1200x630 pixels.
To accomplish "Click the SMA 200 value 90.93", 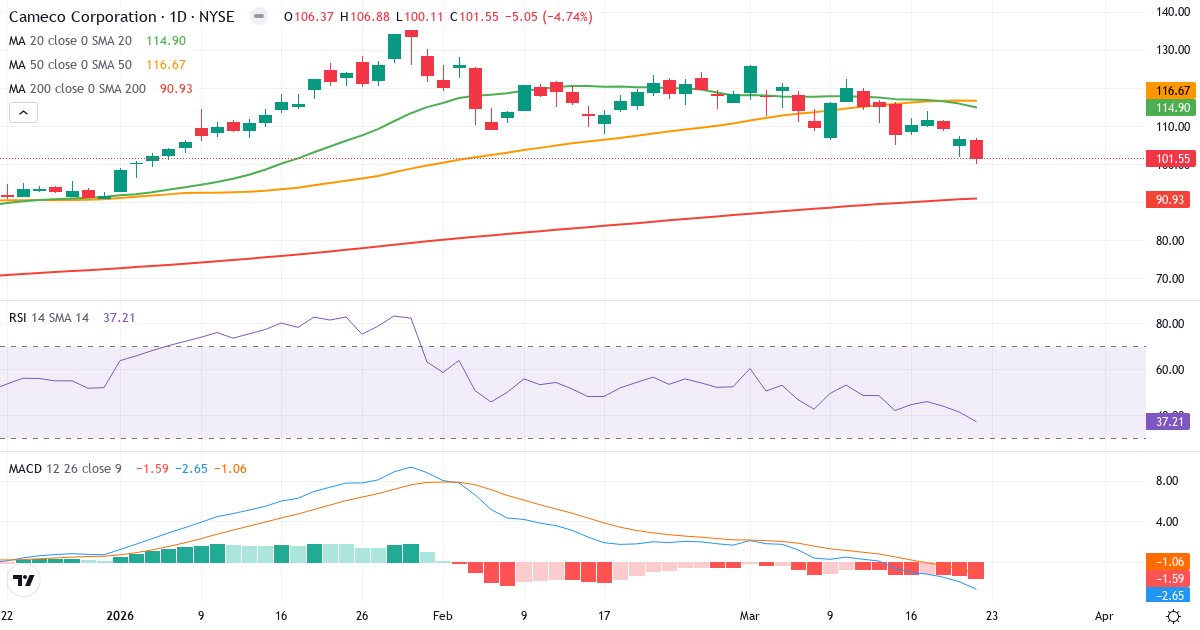I will pyautogui.click(x=1168, y=198).
